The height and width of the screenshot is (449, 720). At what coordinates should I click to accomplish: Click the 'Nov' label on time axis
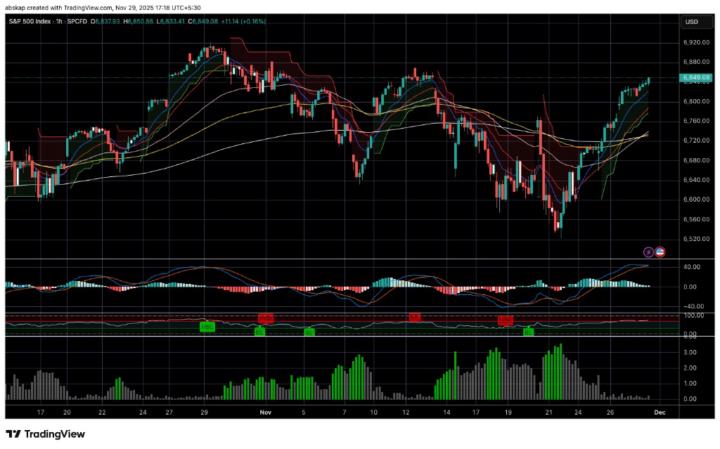click(x=265, y=412)
